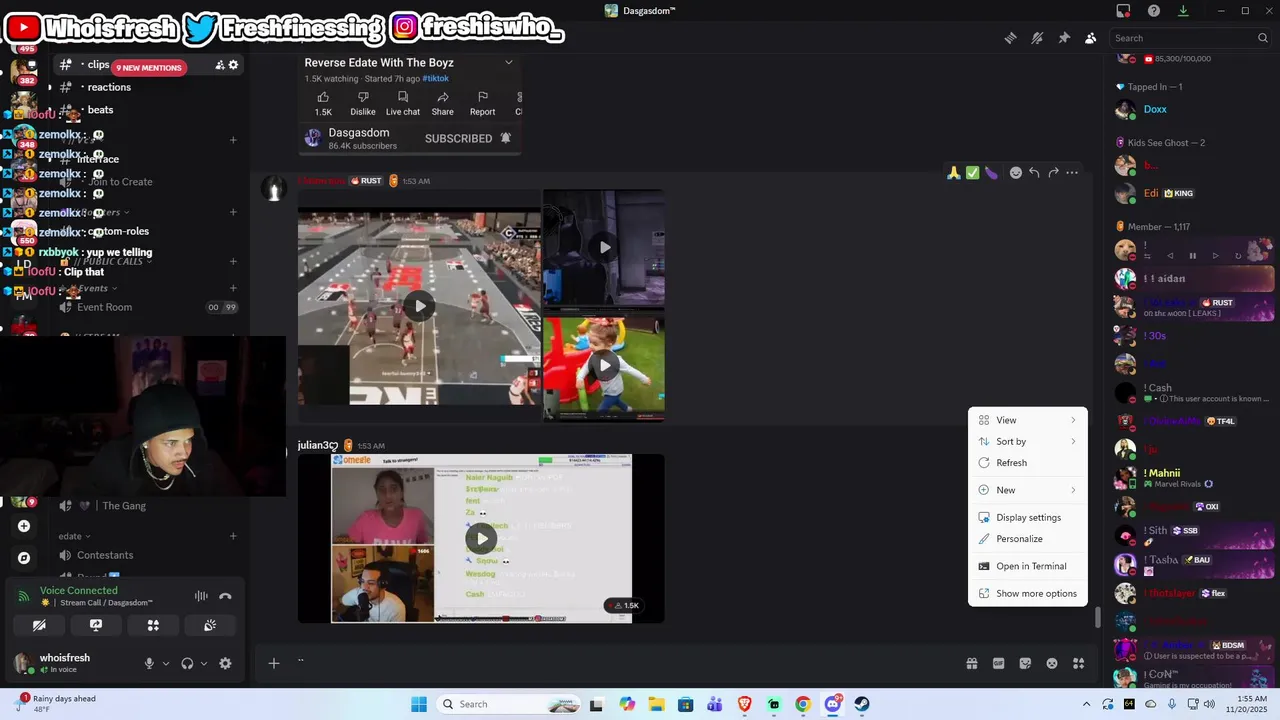Click Report on the YouTube embed
This screenshot has width=1280, height=720.
(x=482, y=103)
